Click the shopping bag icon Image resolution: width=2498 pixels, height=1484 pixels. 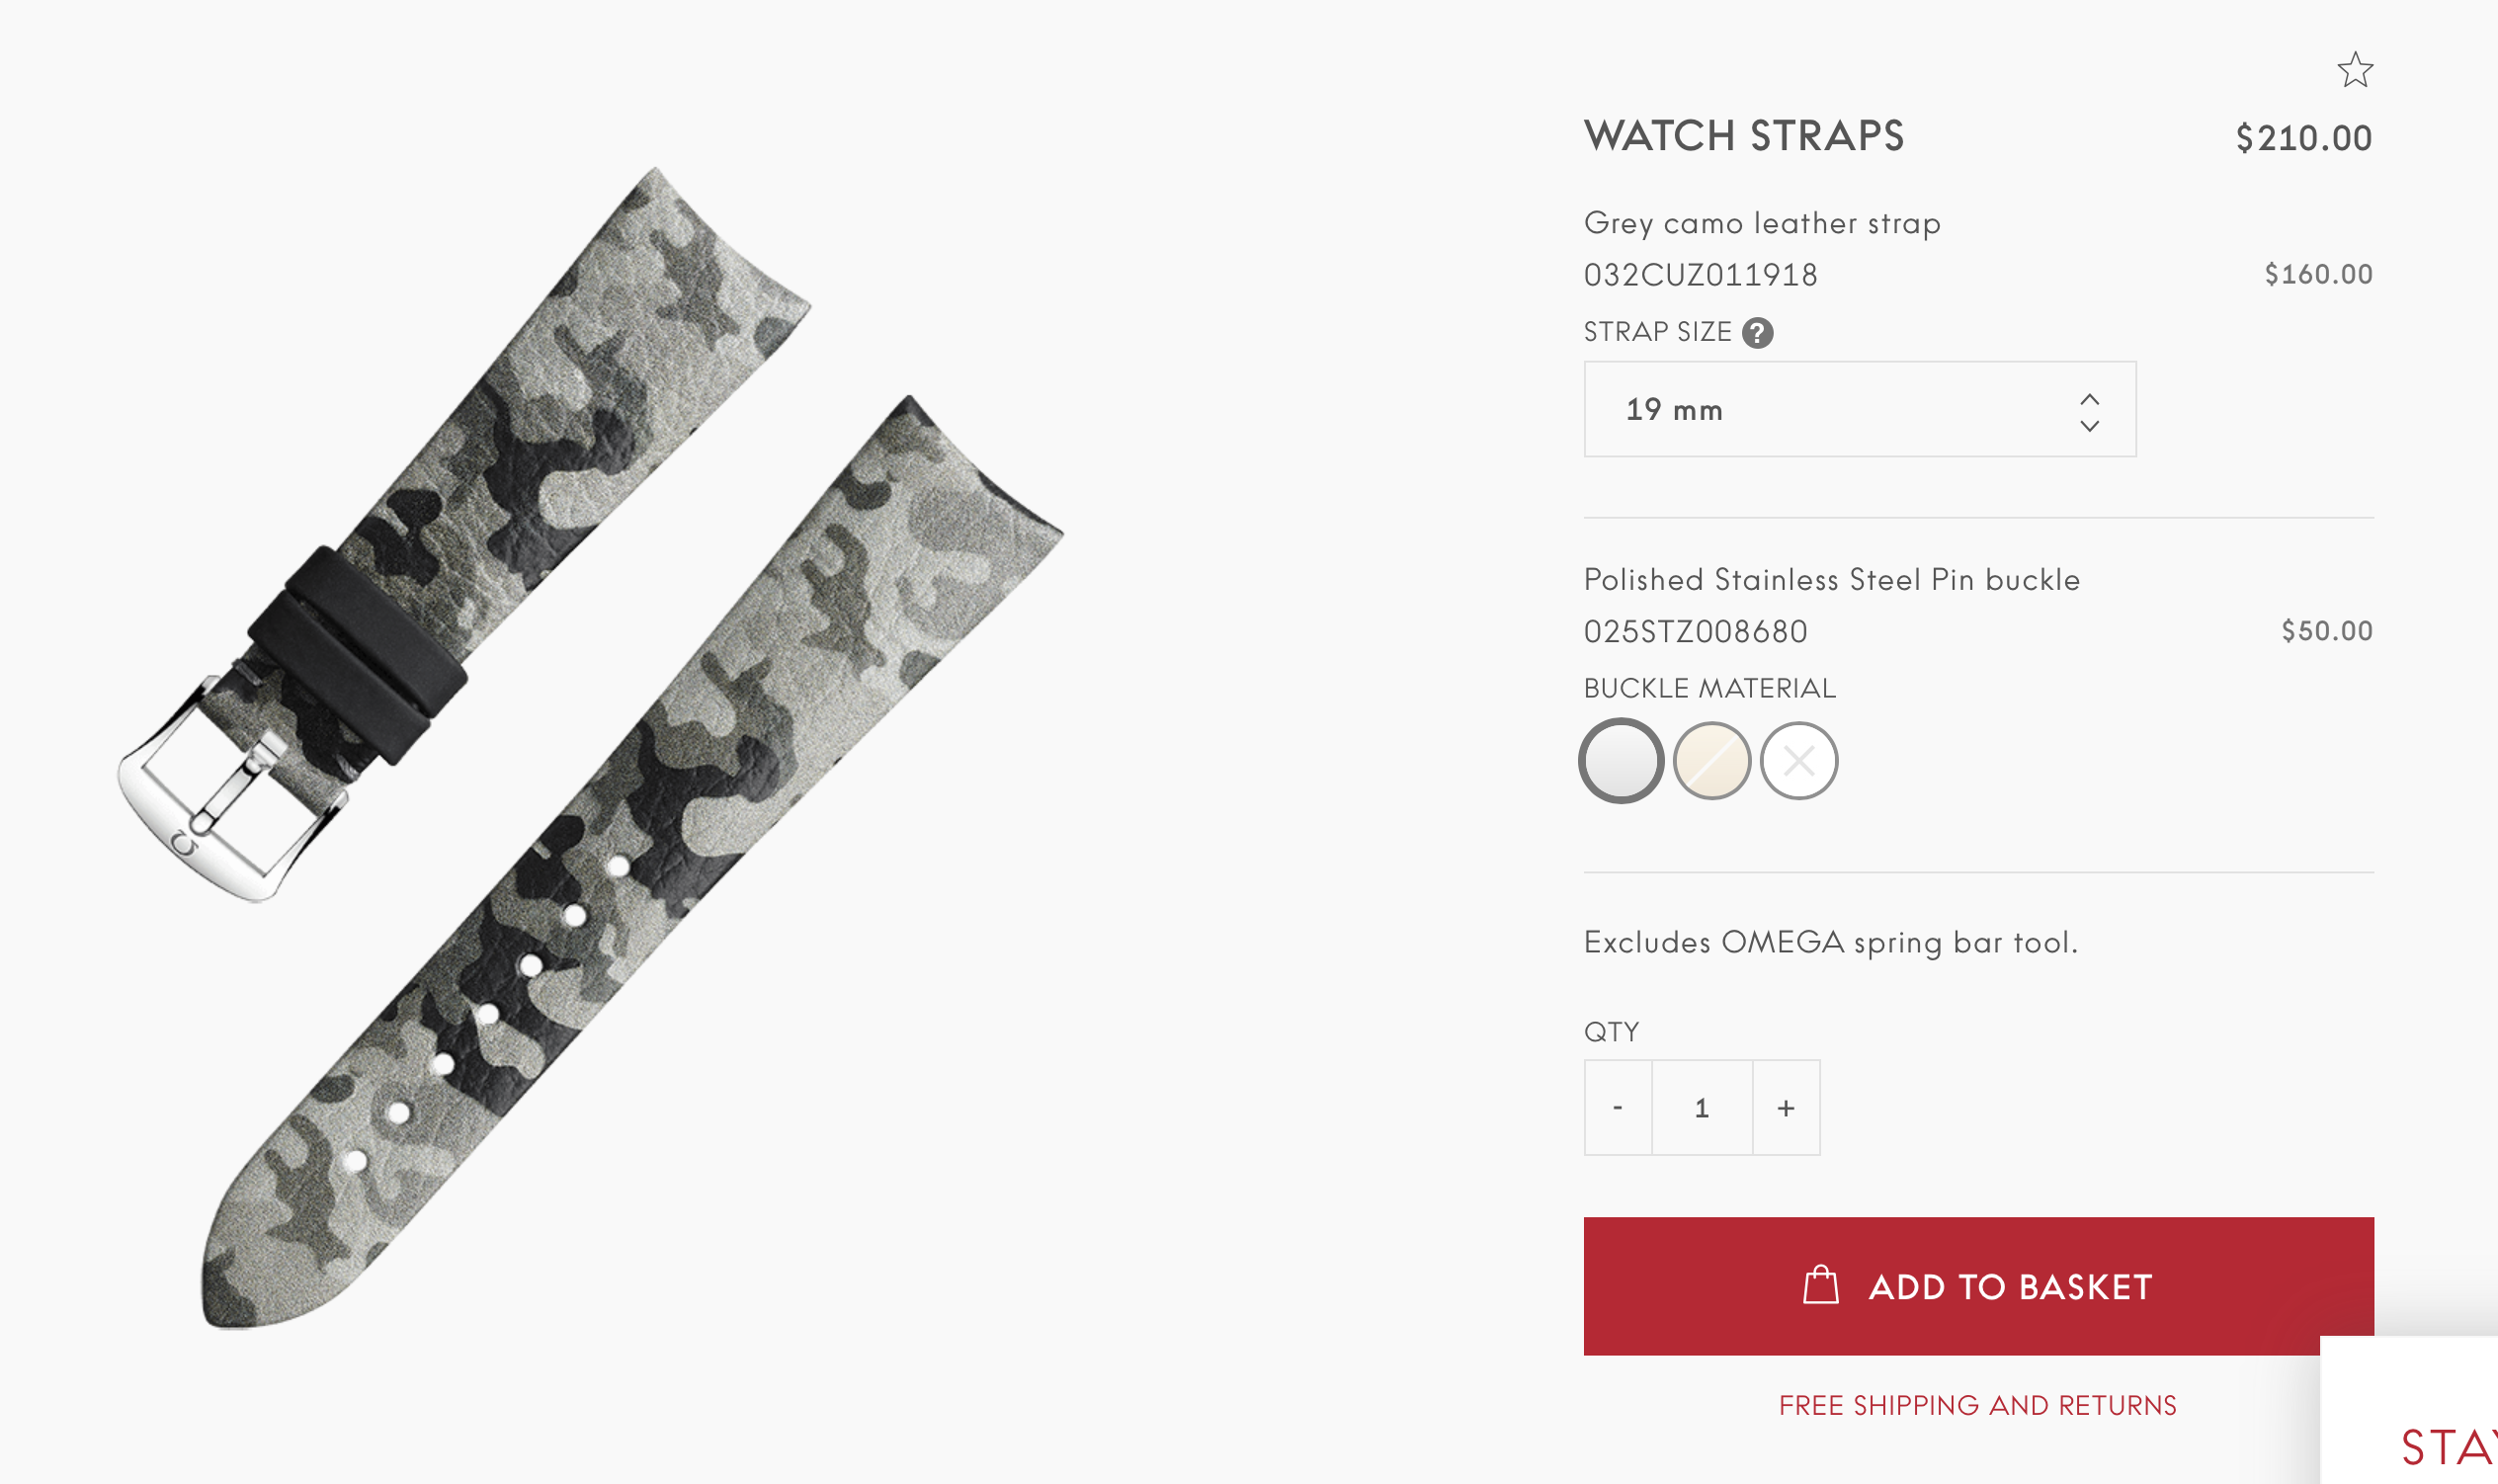pos(1820,1286)
